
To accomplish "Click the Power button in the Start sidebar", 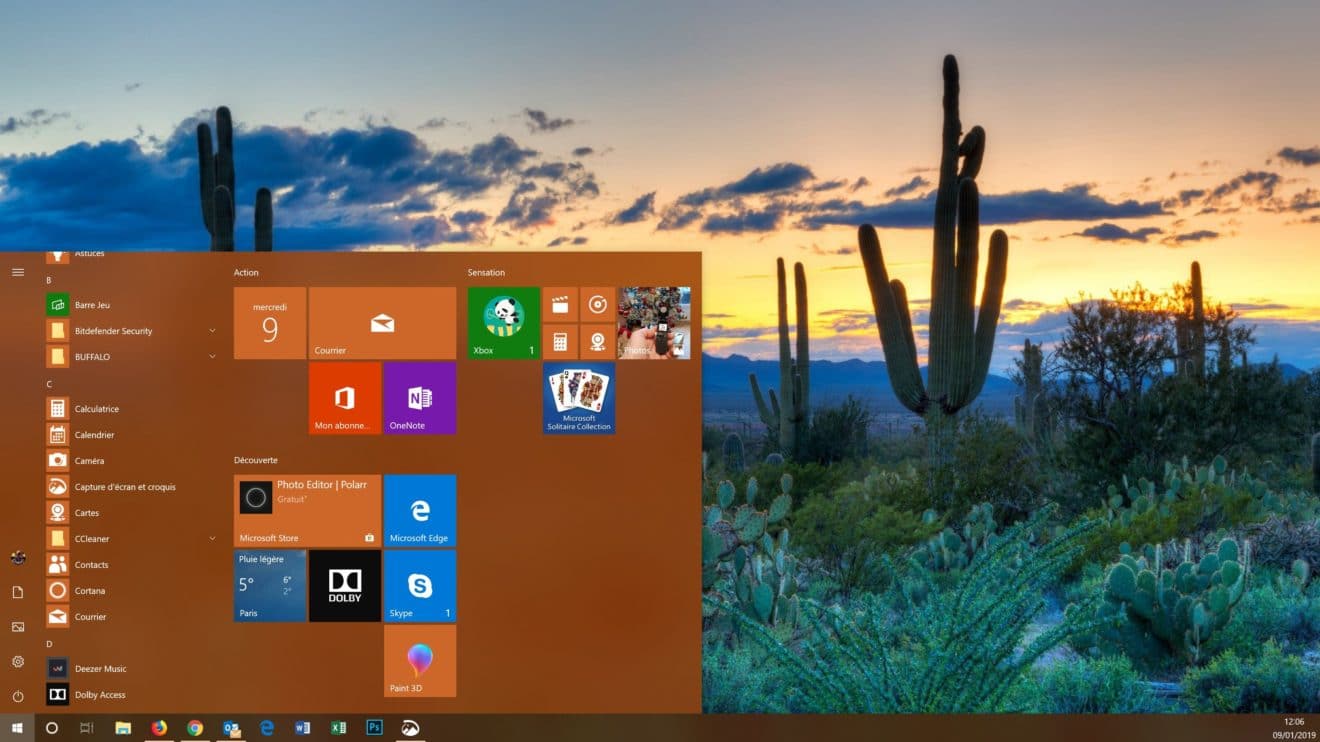I will coord(18,696).
